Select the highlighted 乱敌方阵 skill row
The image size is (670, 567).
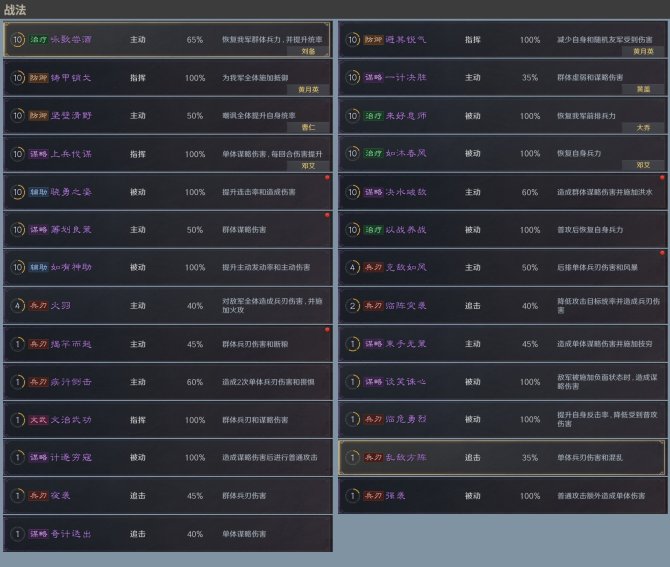pos(502,458)
